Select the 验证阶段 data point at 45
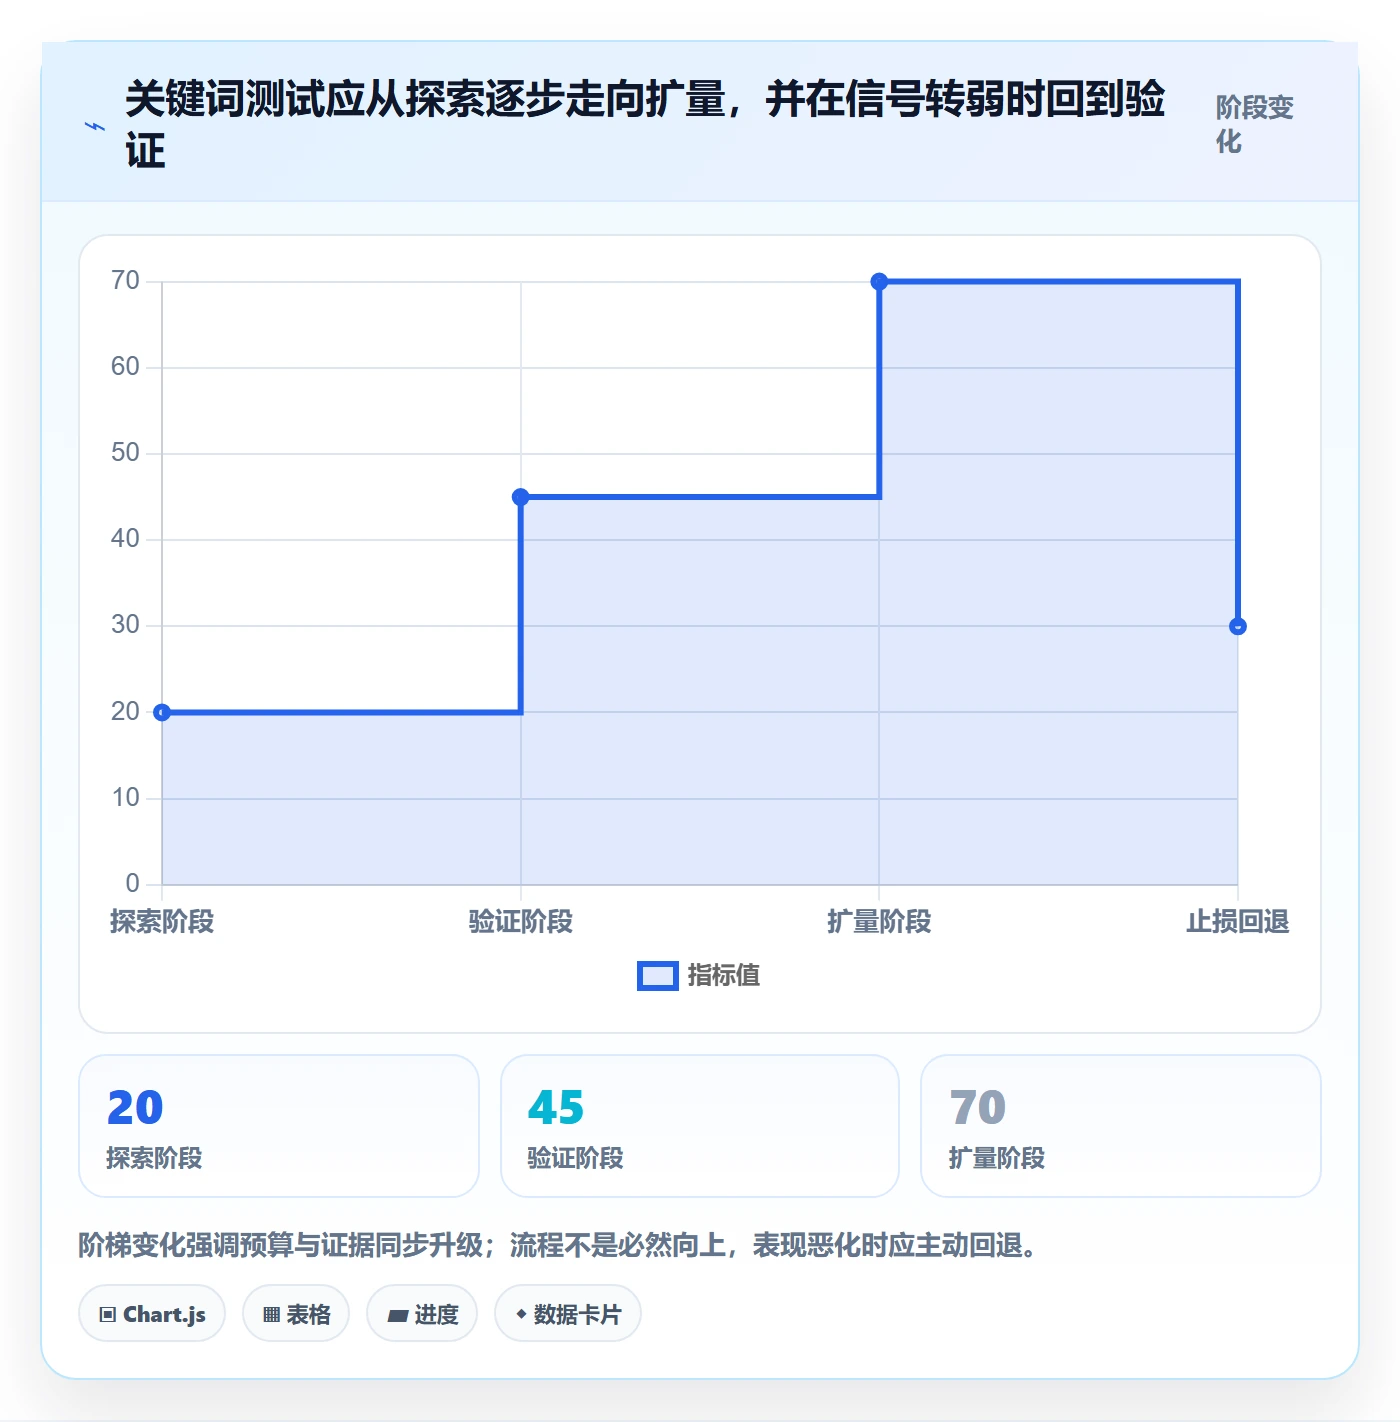The height and width of the screenshot is (1422, 1400). pyautogui.click(x=520, y=497)
